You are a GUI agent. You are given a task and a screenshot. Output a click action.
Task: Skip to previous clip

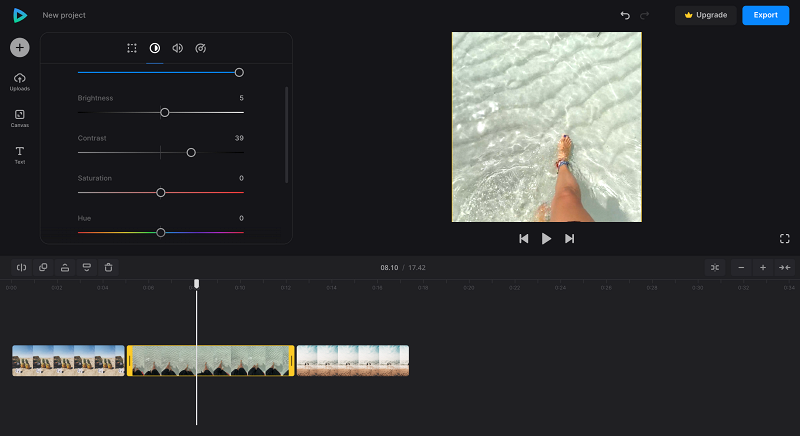click(523, 239)
